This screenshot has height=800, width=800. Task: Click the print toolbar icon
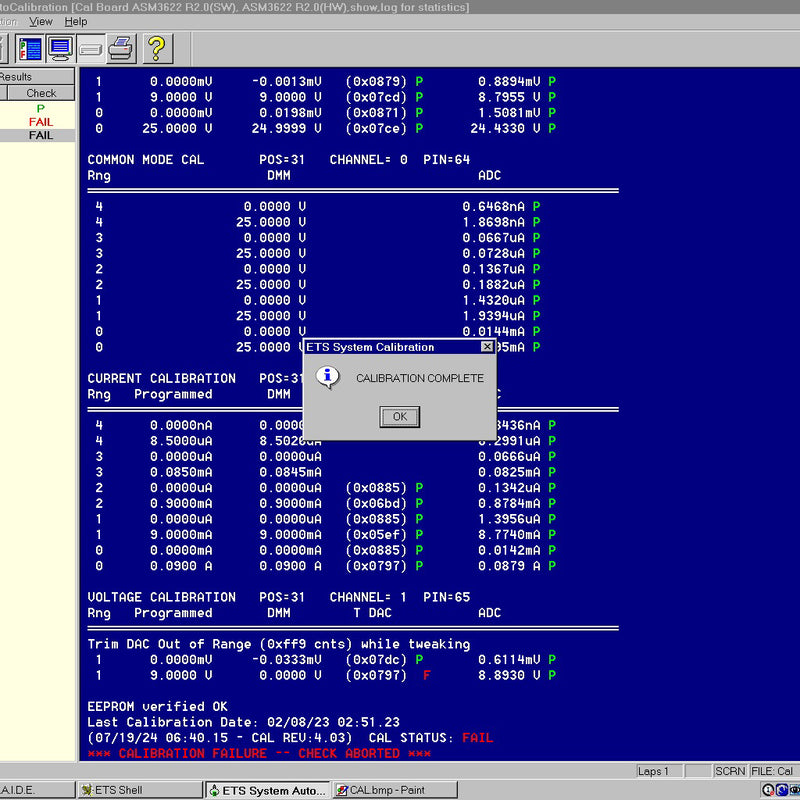pyautogui.click(x=122, y=48)
